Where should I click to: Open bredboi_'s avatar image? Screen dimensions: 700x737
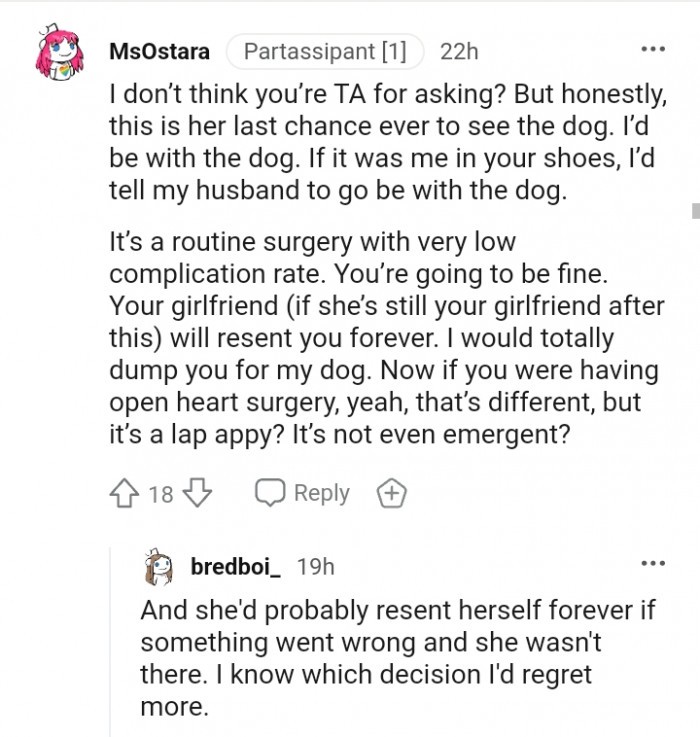[x=160, y=568]
